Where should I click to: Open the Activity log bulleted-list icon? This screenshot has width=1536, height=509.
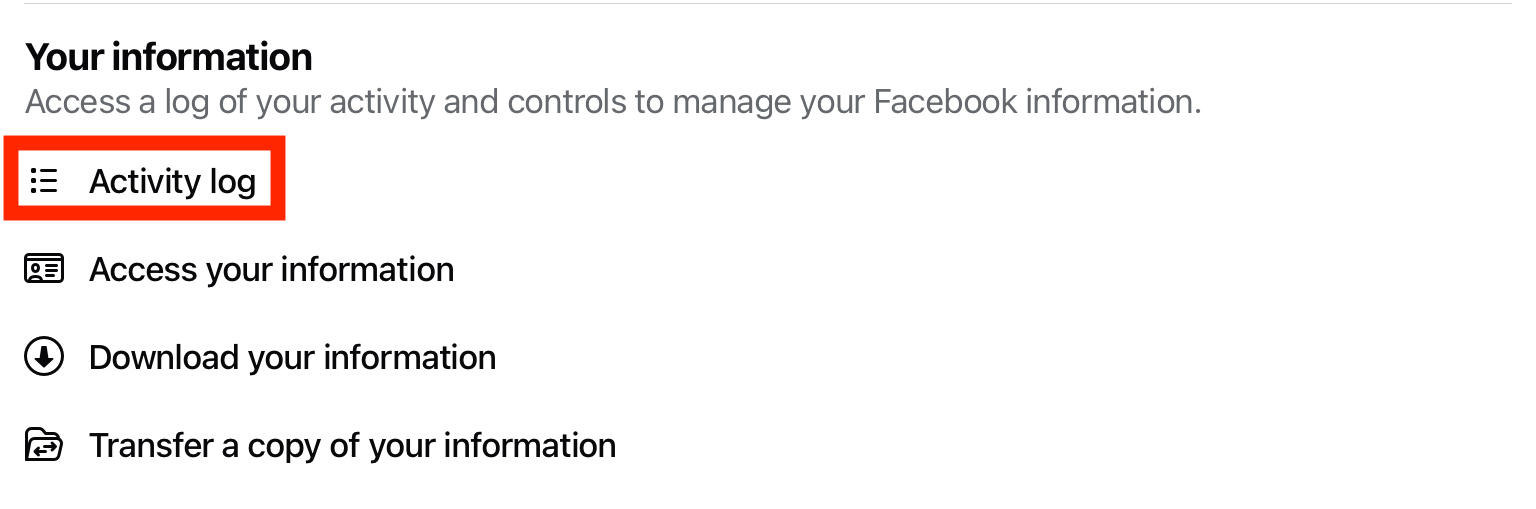44,181
